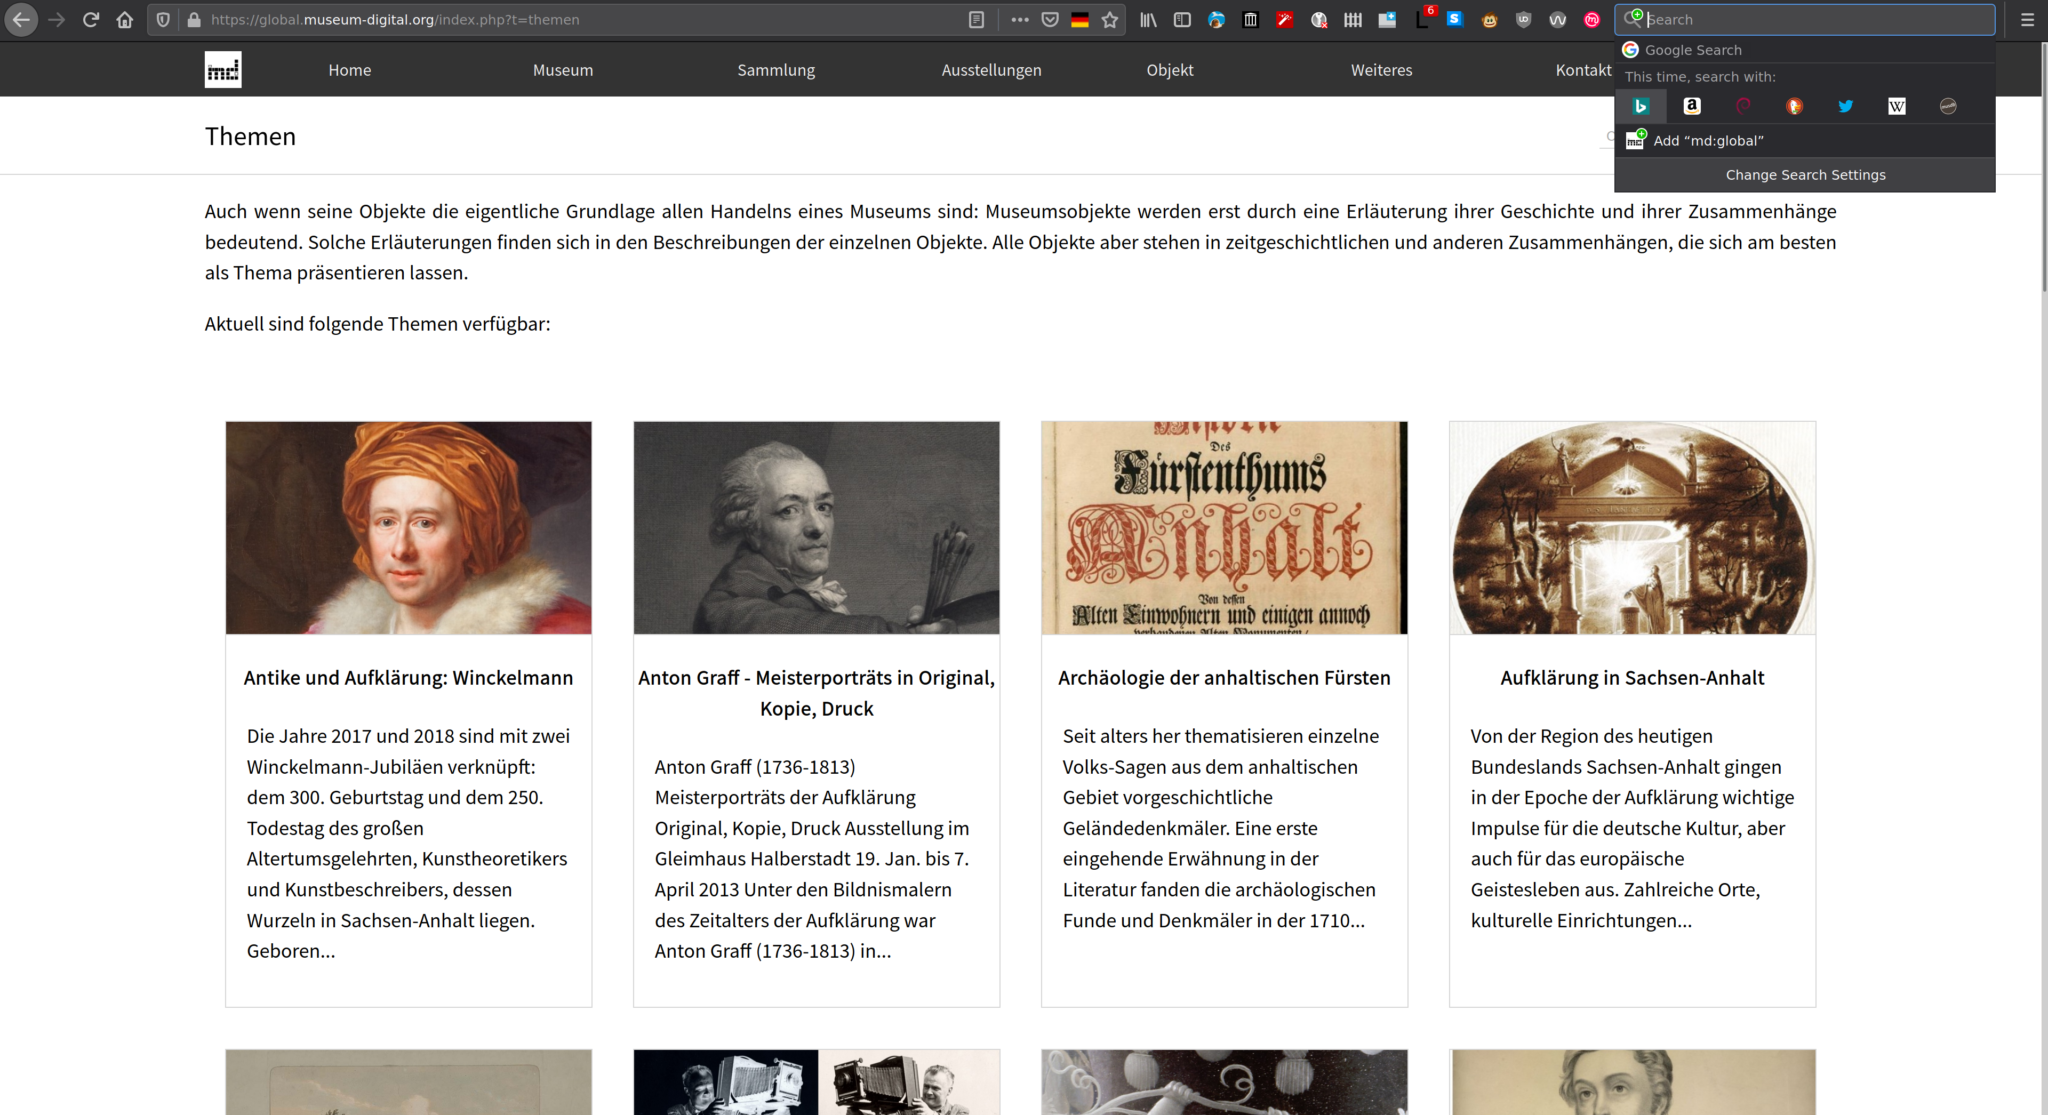The width and height of the screenshot is (2048, 1115).
Task: Click the German flag extension icon
Action: 1080,19
